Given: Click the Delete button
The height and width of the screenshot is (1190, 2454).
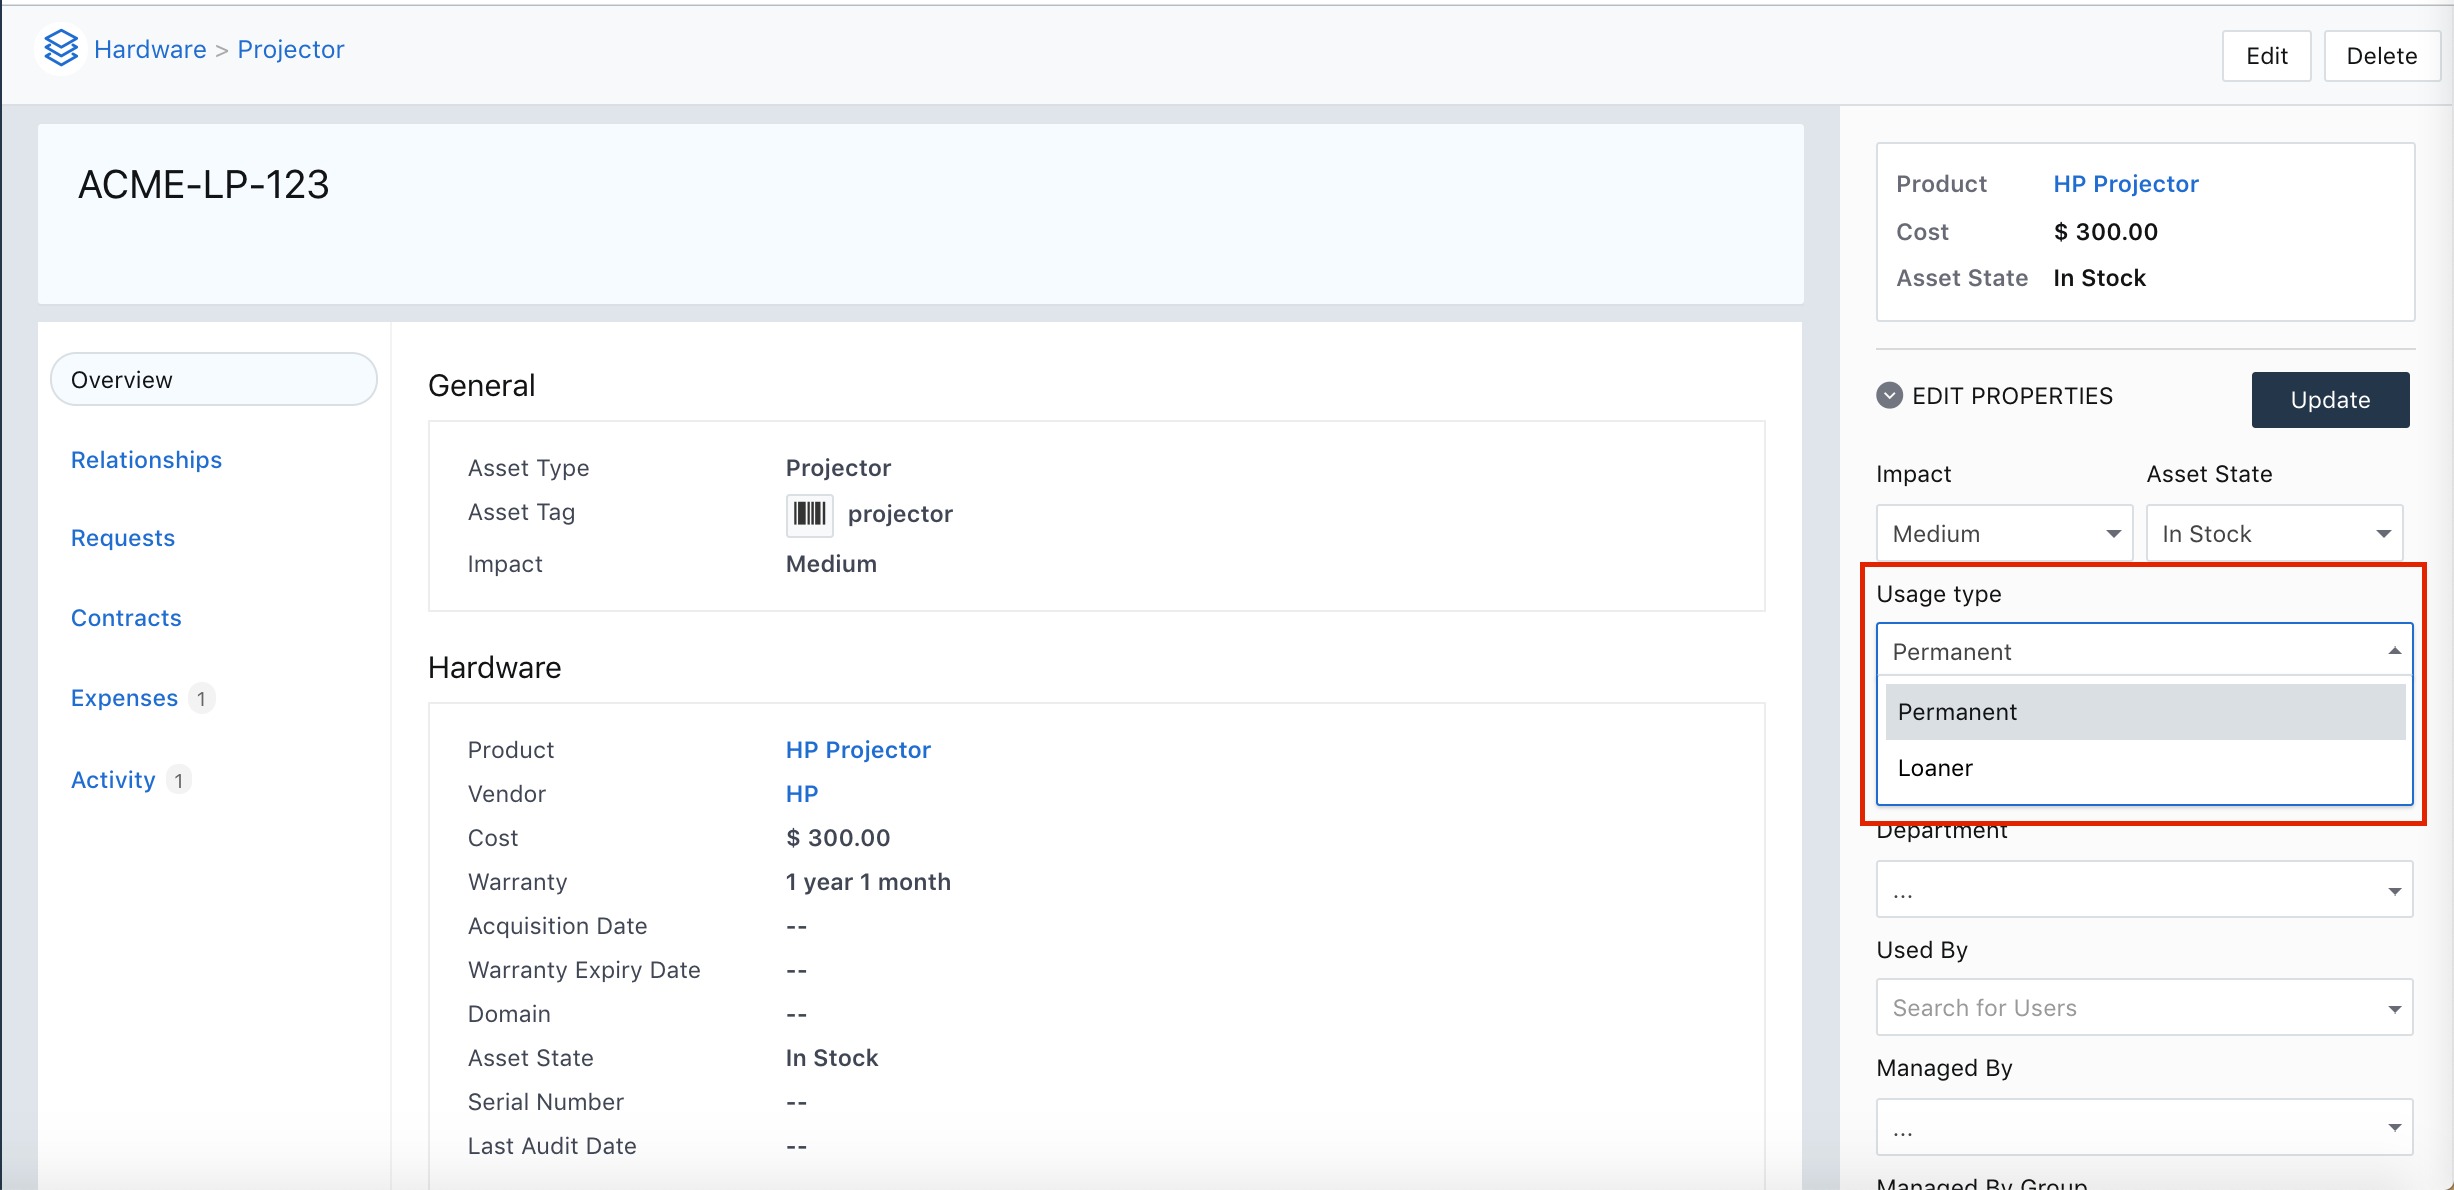Looking at the screenshot, I should click(x=2381, y=56).
